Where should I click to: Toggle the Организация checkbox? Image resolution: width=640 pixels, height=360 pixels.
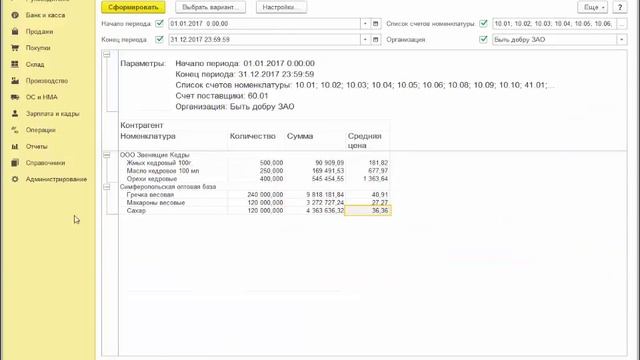pyautogui.click(x=483, y=39)
